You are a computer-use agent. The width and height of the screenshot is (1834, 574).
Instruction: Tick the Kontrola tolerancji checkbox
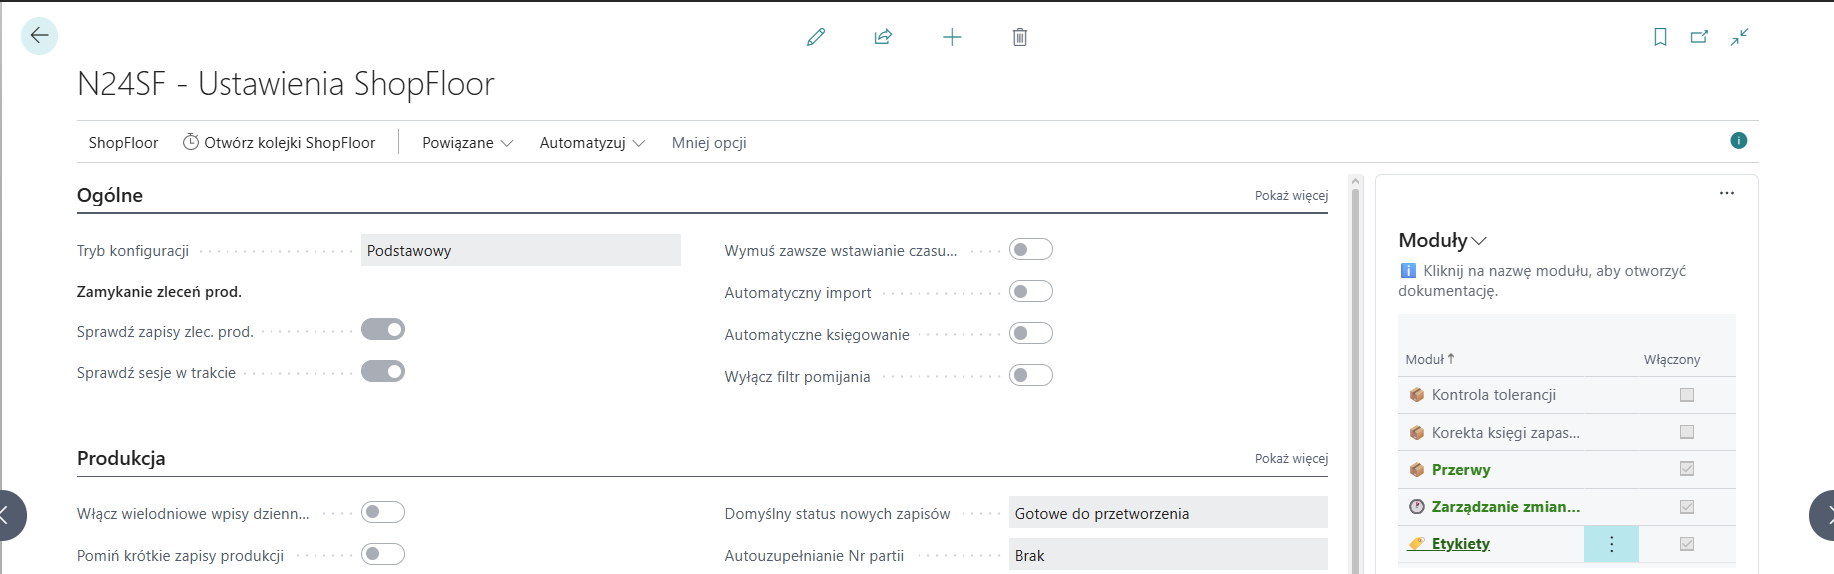click(1687, 395)
